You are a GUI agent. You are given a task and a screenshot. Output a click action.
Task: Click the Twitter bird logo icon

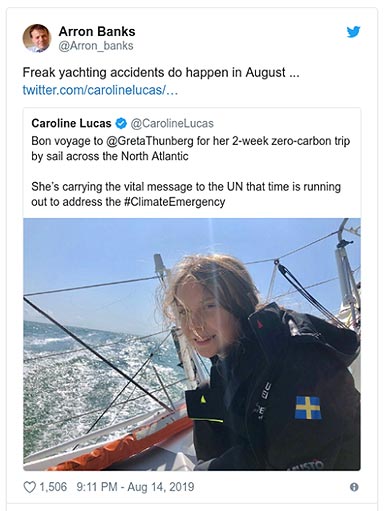pos(353,32)
